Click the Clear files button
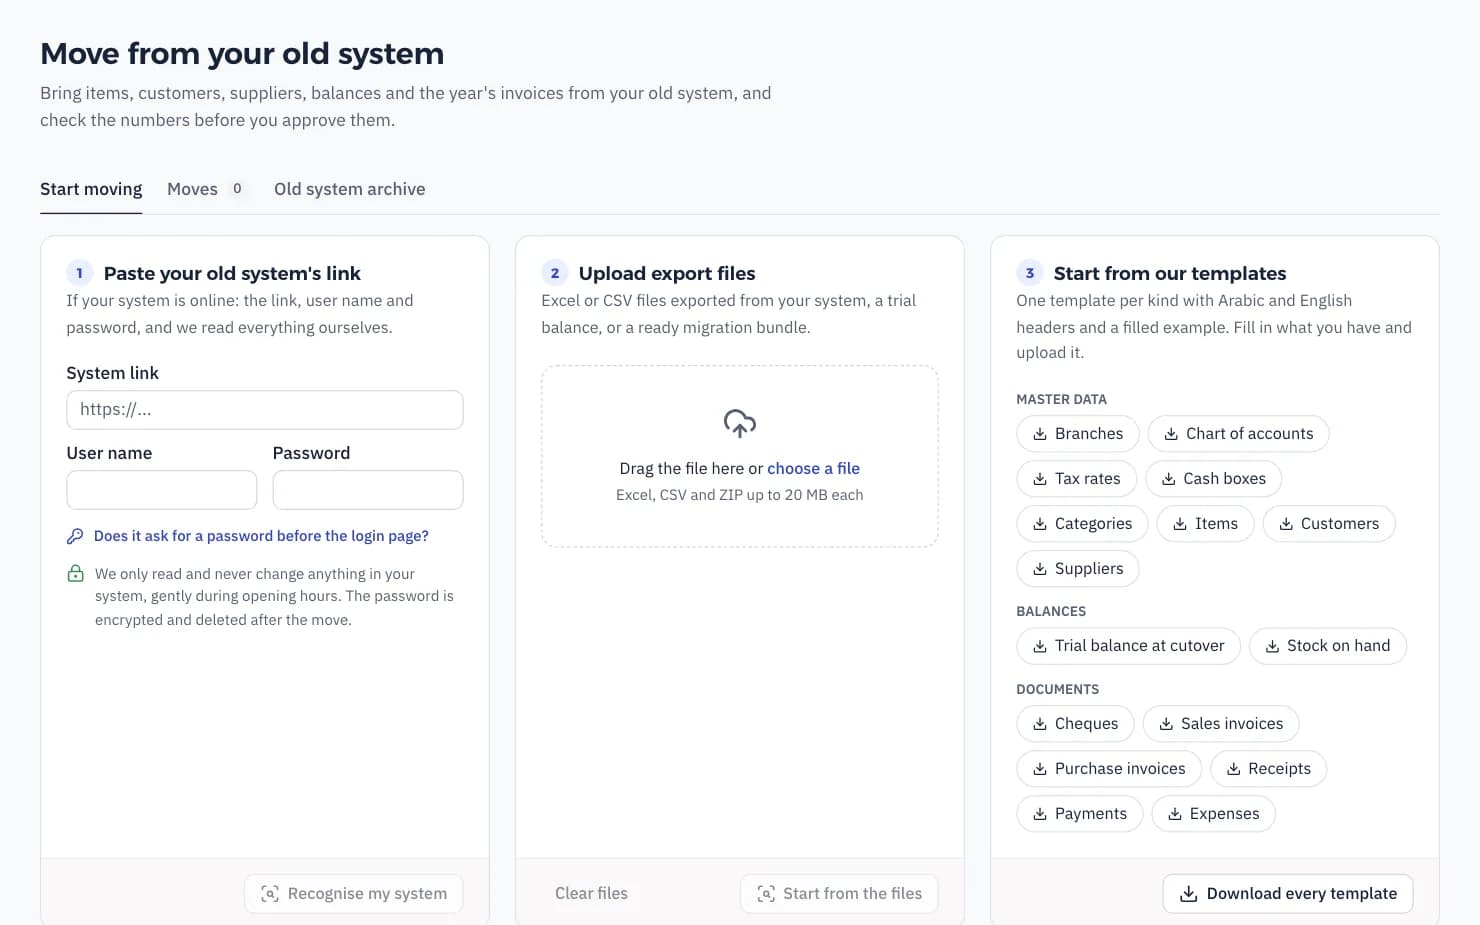 pos(592,894)
